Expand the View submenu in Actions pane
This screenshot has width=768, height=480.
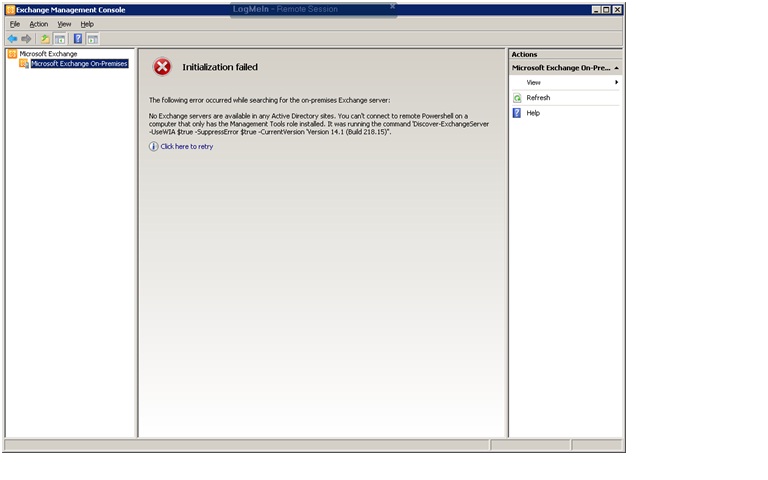pos(565,82)
